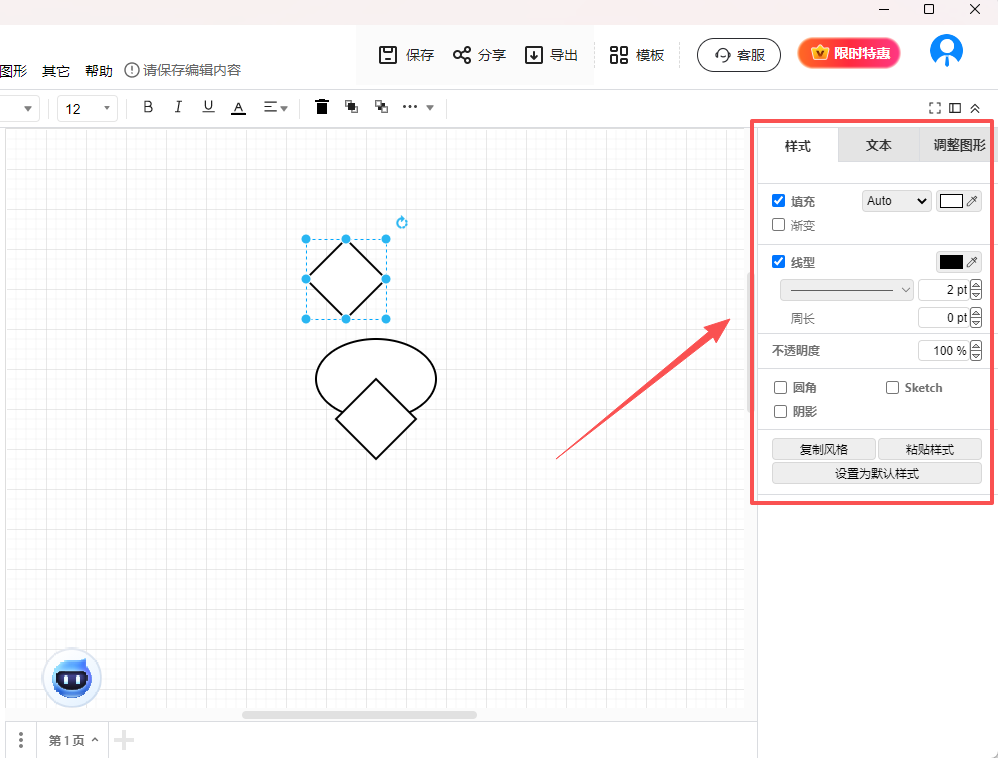Open the Auto fill style dropdown
Screen dimensions: 998x758
click(x=896, y=201)
